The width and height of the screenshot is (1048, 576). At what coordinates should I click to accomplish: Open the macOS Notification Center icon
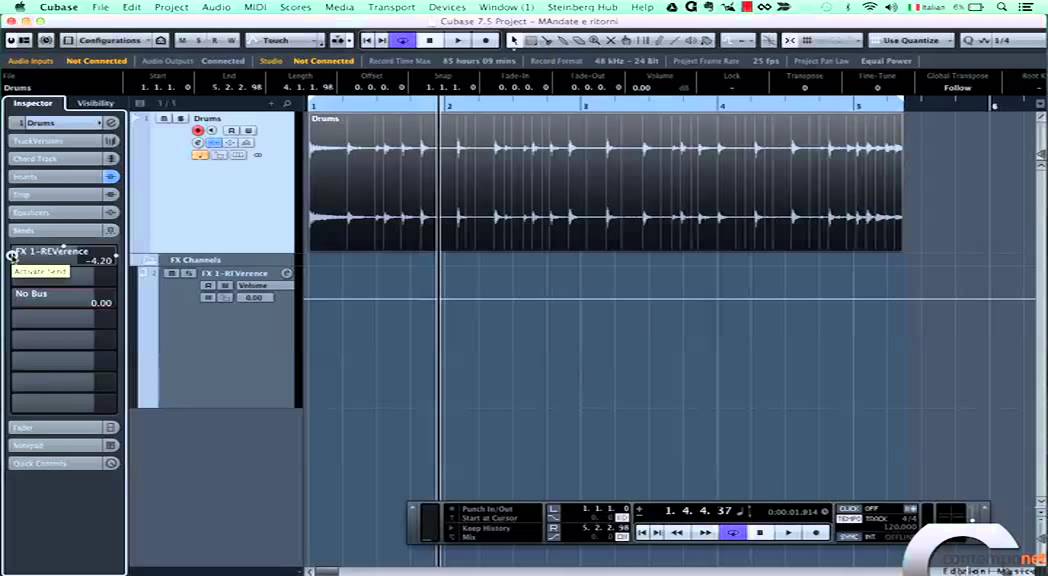[1026, 7]
